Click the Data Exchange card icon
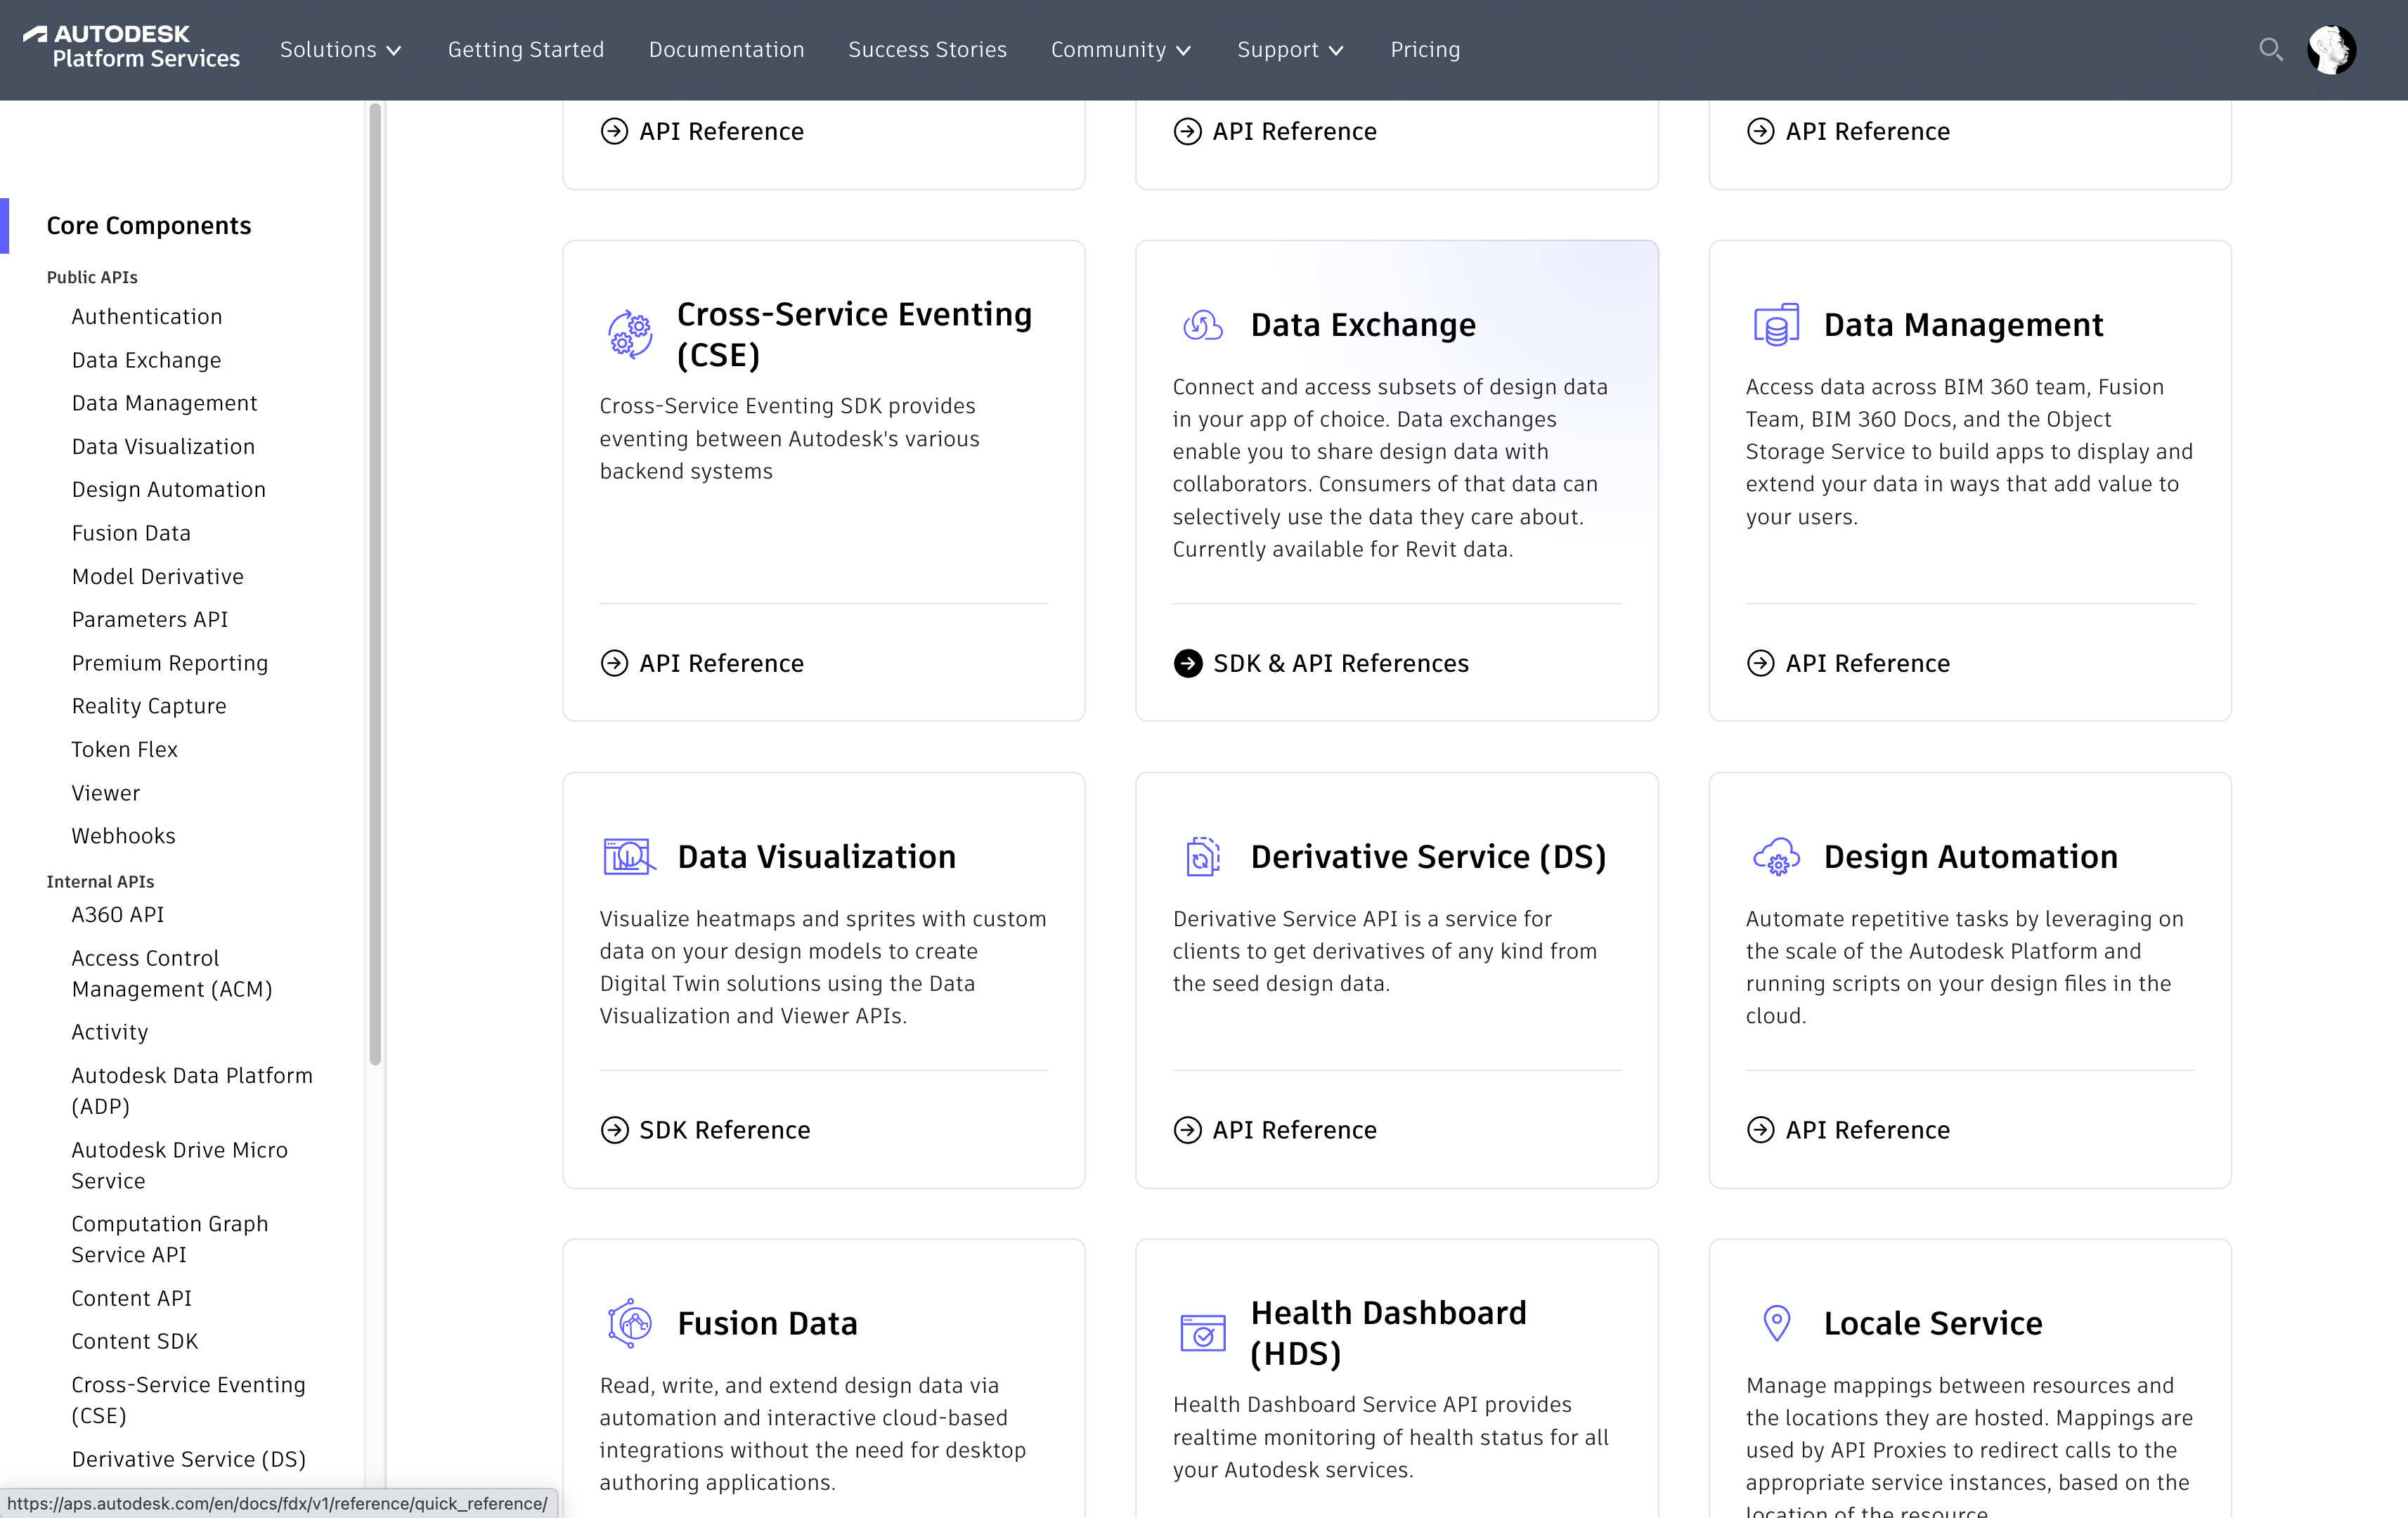 1203,325
